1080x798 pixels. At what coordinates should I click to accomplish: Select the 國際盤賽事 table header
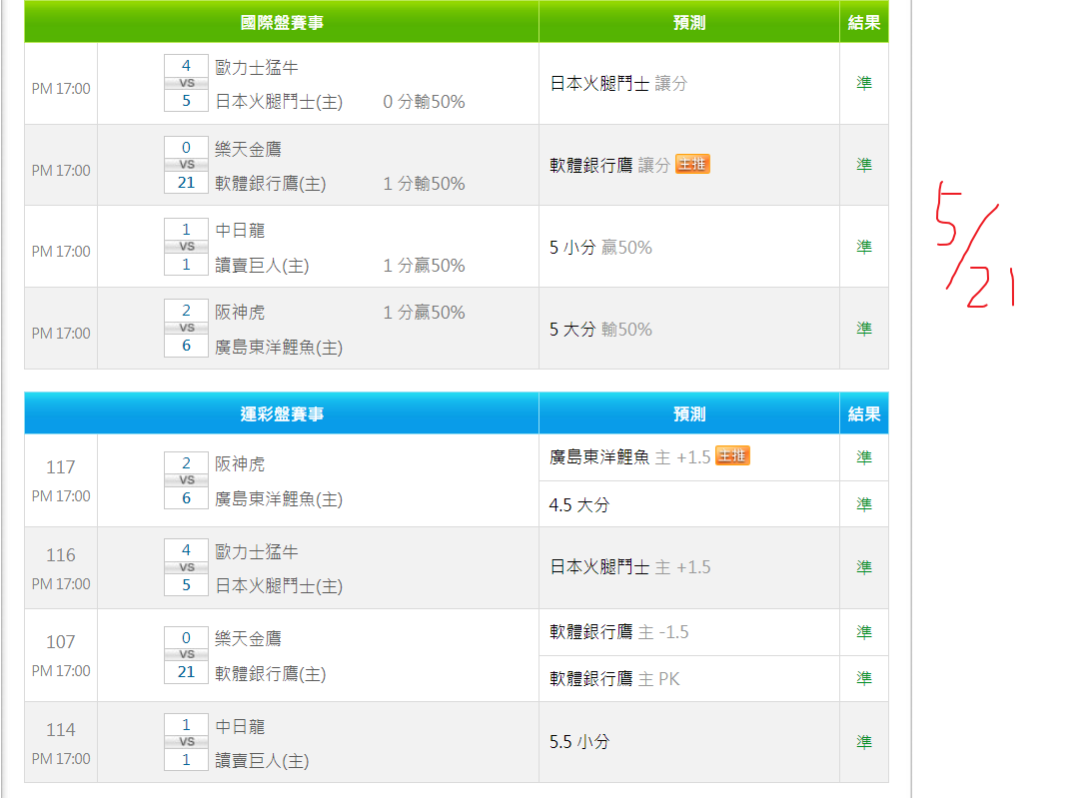(282, 22)
